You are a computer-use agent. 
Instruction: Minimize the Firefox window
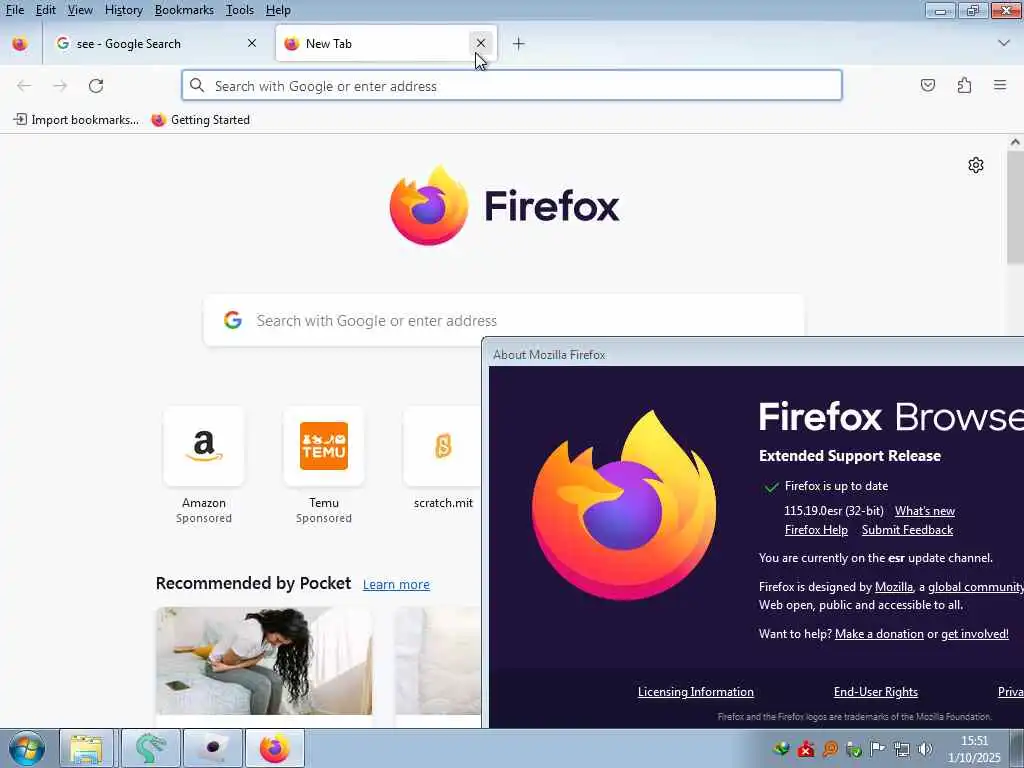pos(940,10)
